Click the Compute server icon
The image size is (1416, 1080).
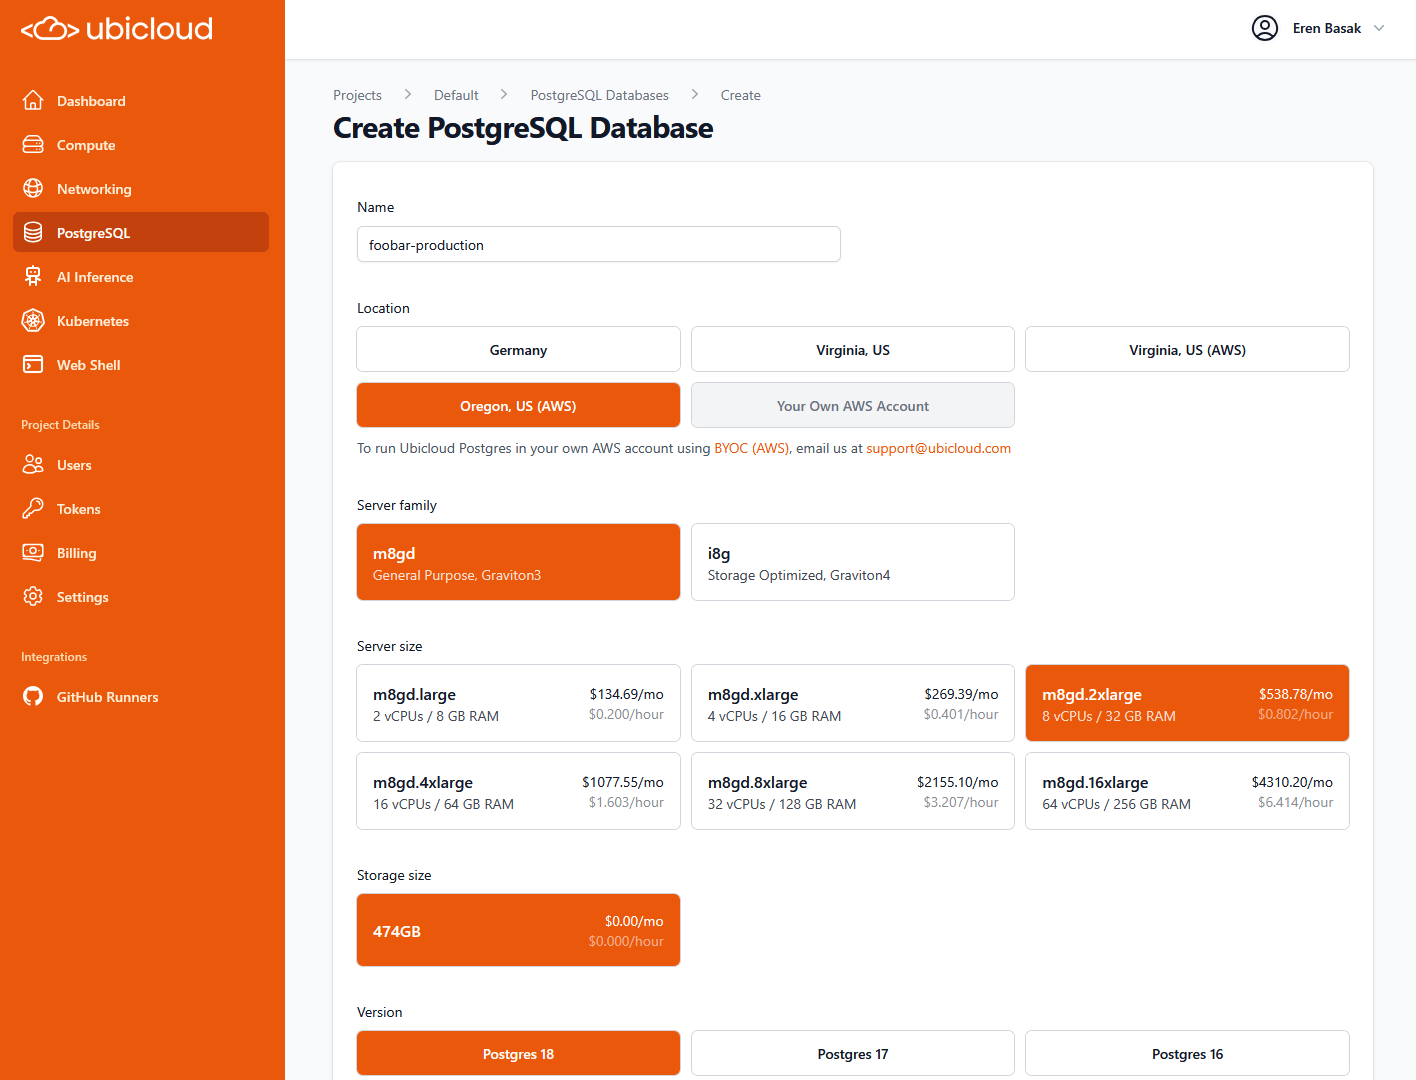click(33, 145)
